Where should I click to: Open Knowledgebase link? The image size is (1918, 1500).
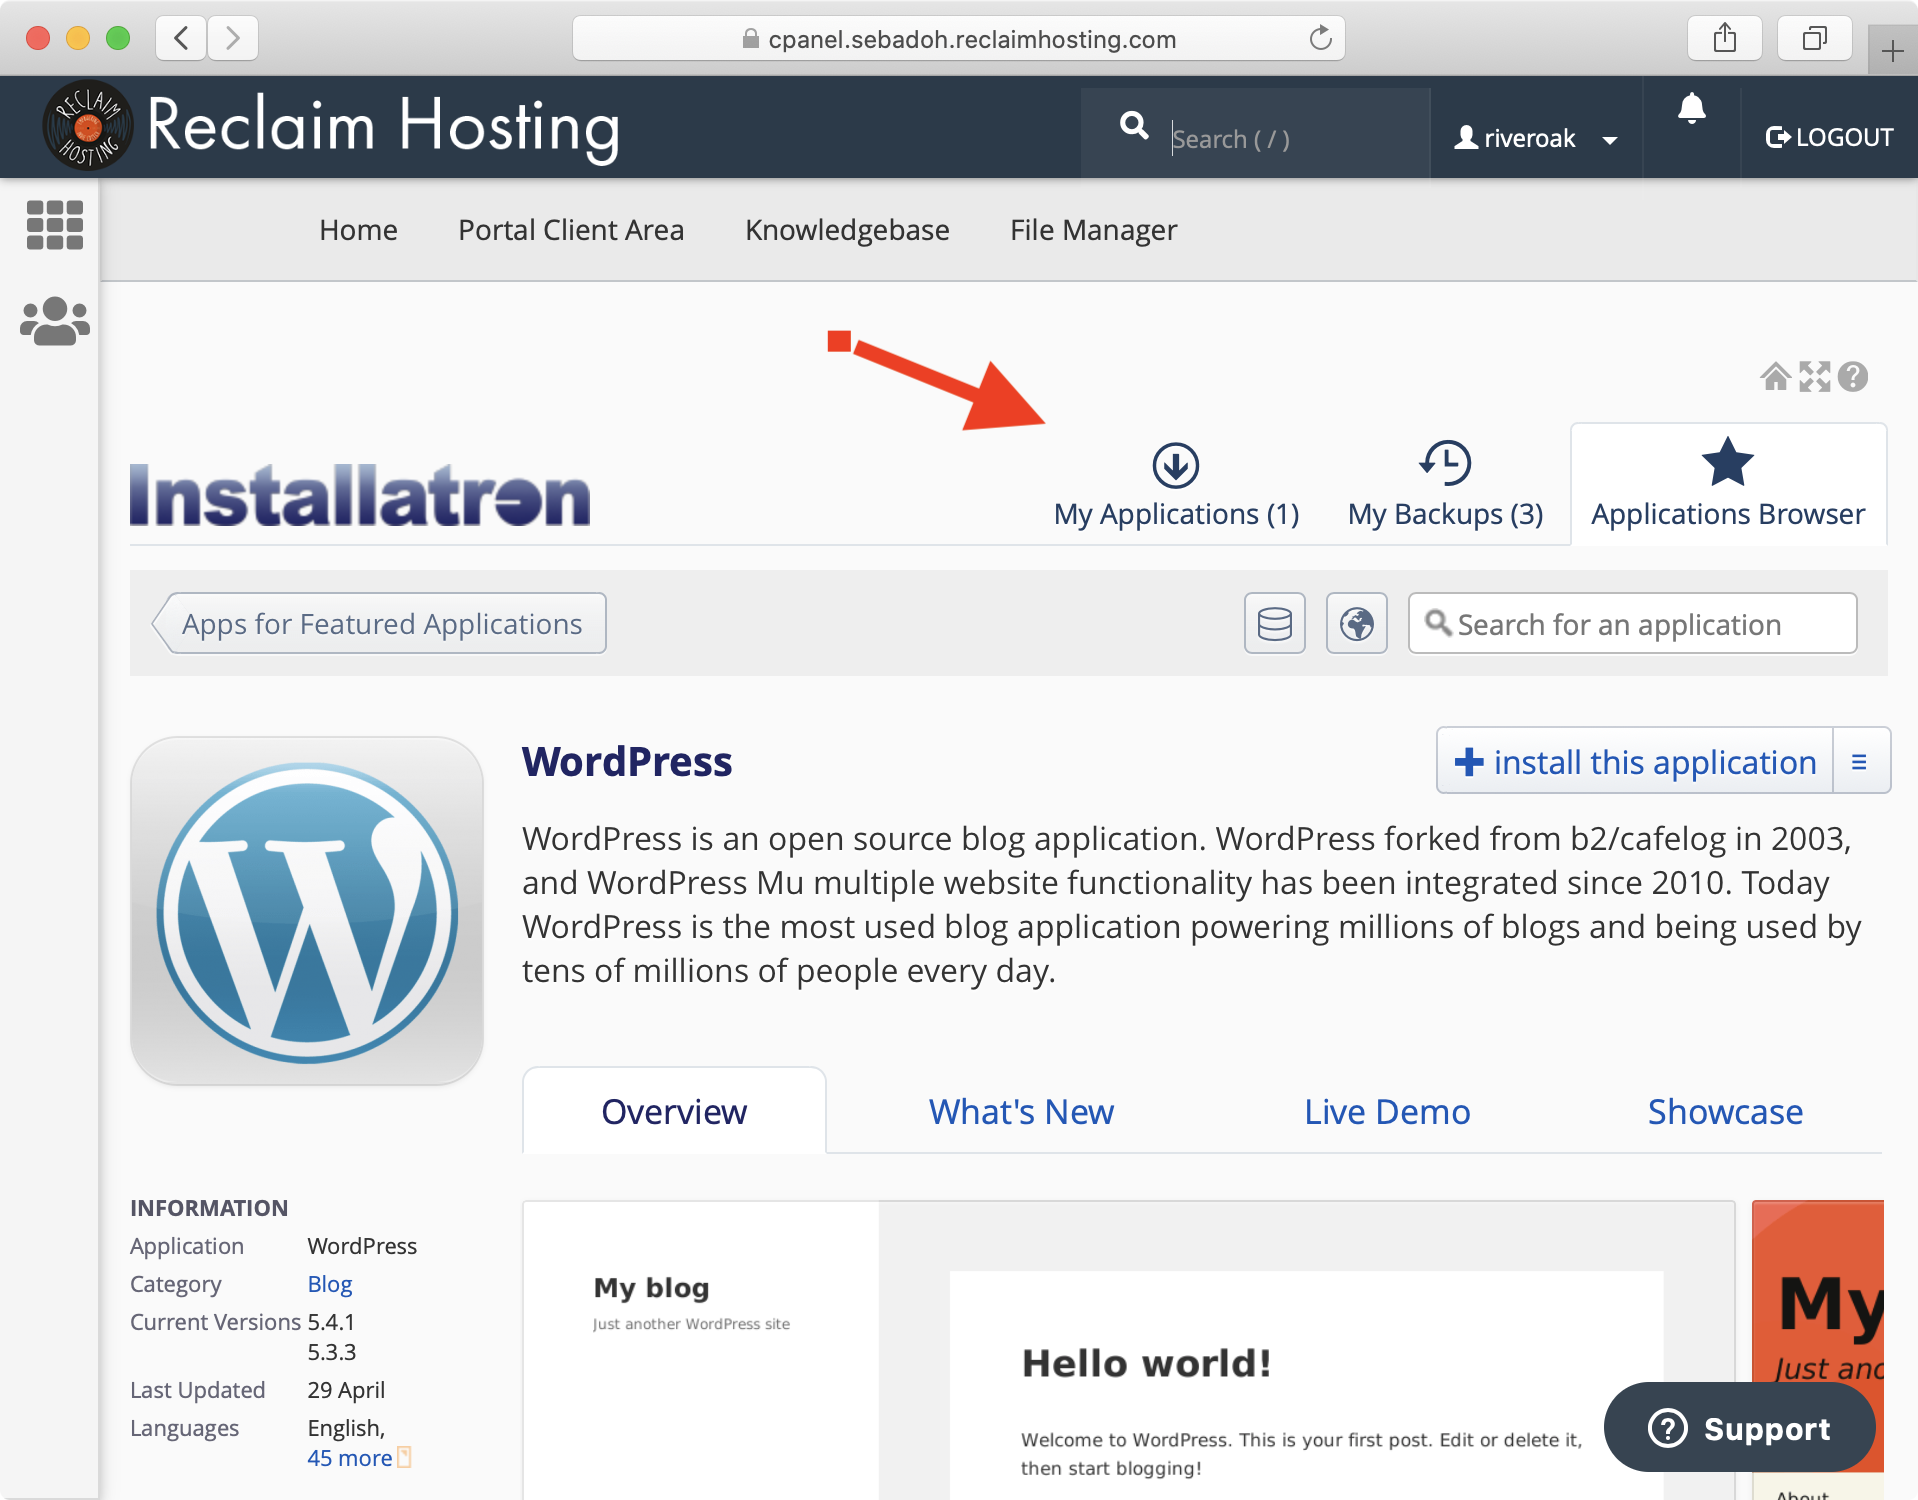[847, 230]
